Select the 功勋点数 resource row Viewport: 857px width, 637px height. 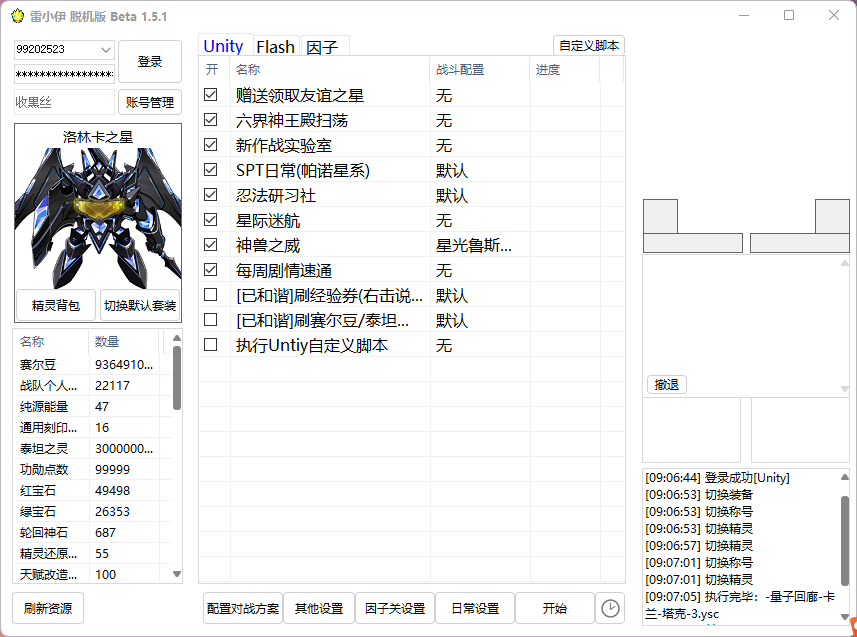tap(93, 470)
